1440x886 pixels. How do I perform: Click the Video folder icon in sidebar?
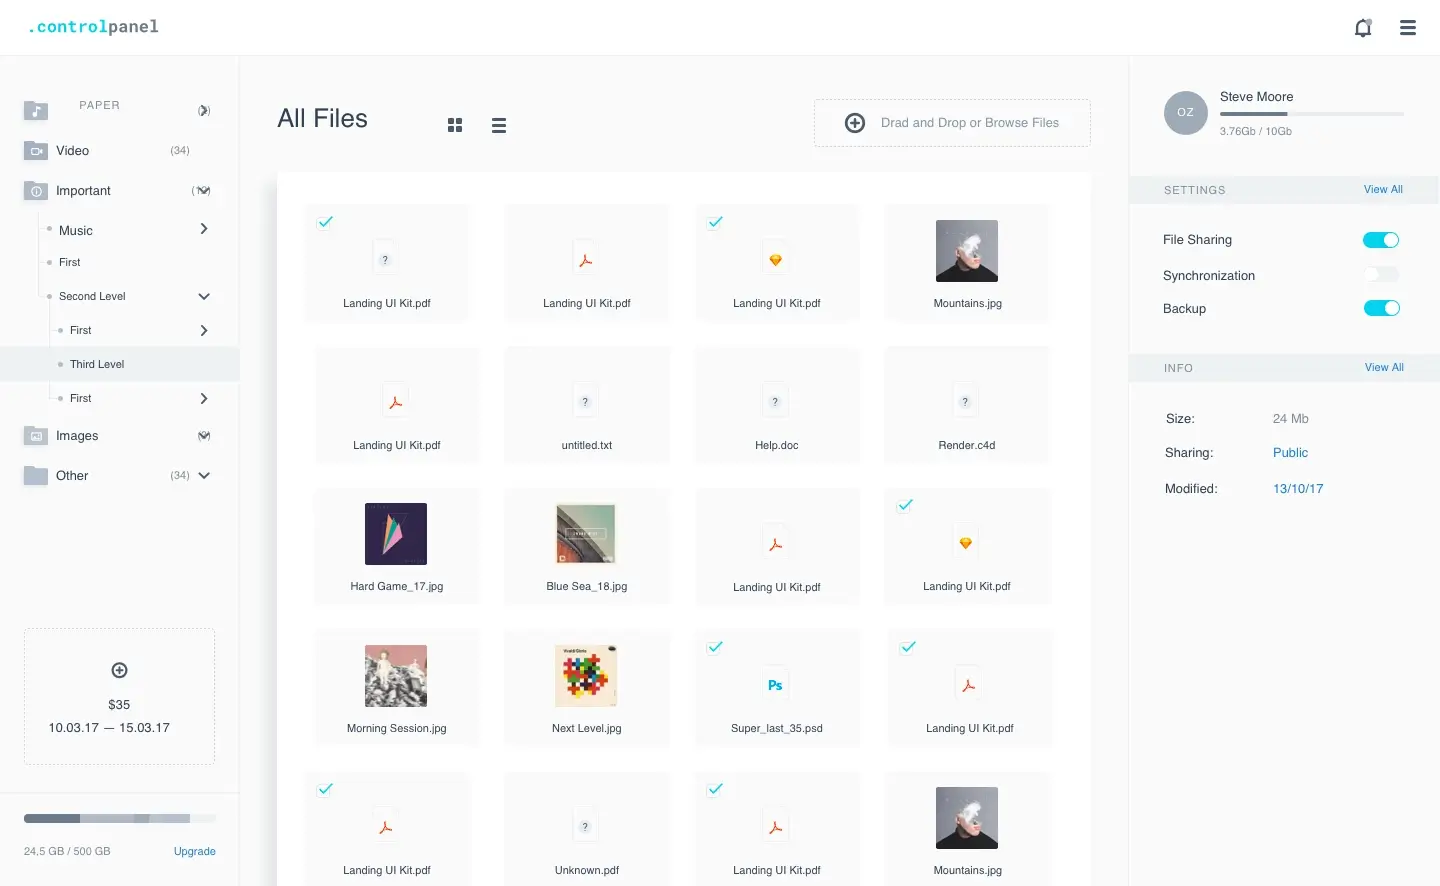click(x=36, y=151)
